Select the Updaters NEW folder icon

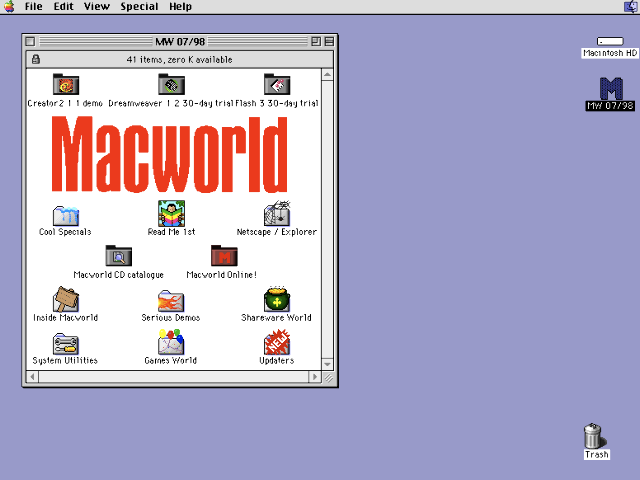tap(277, 342)
